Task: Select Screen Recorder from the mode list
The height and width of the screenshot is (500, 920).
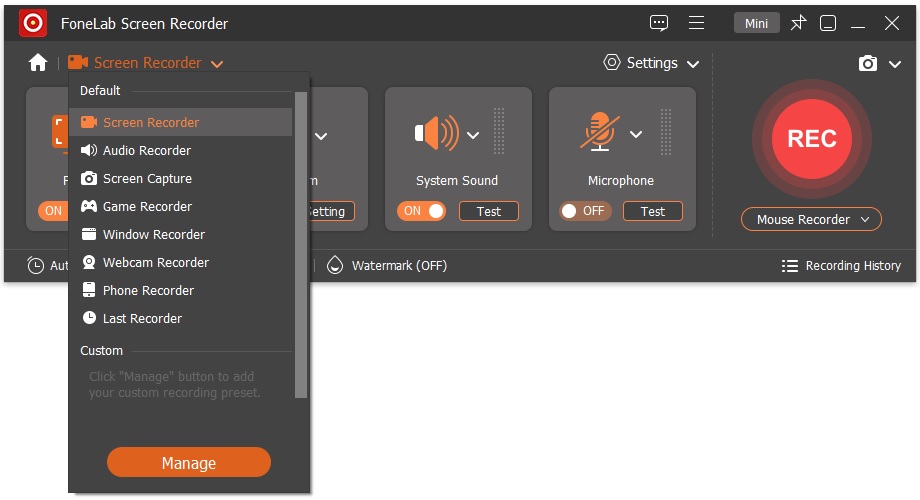Action: [x=181, y=122]
